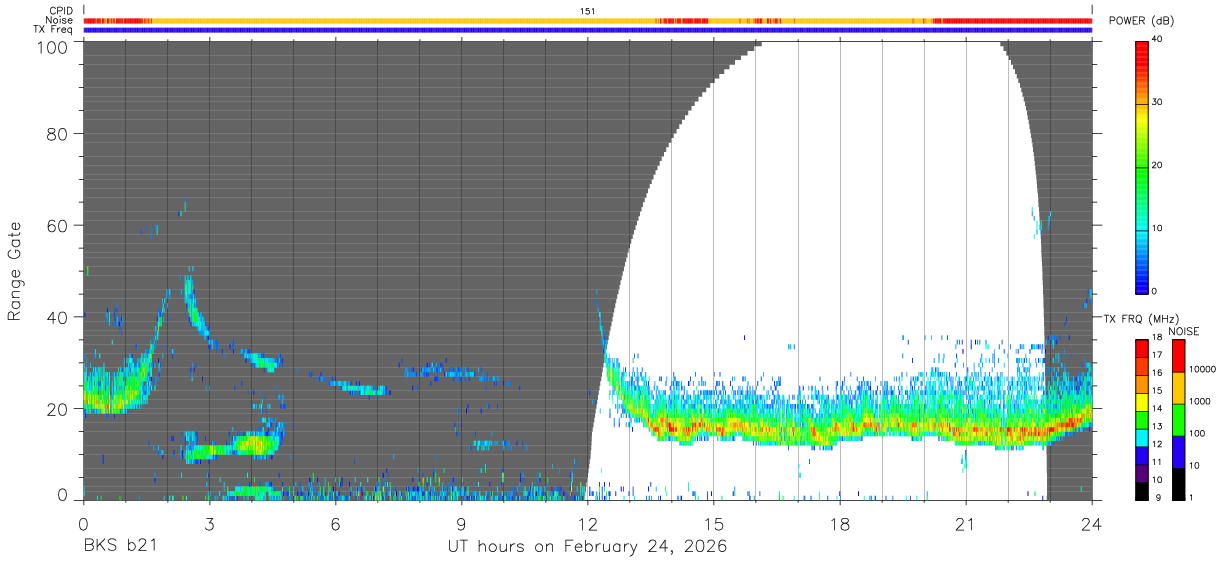Image resolution: width=1228 pixels, height=567 pixels.
Task: Click the '60' range gate axis label
Action: coord(58,226)
